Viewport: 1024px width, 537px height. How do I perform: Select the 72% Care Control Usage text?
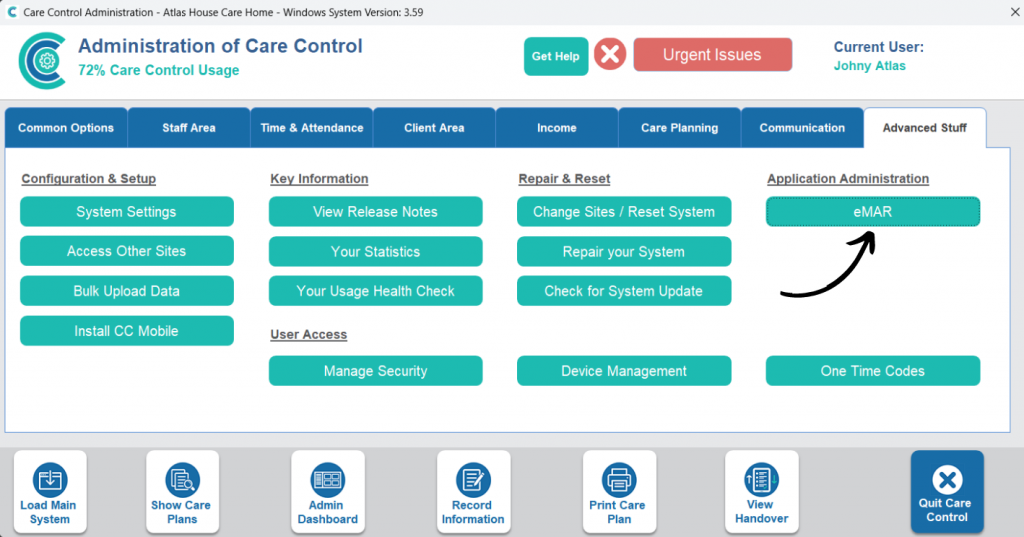tap(159, 70)
